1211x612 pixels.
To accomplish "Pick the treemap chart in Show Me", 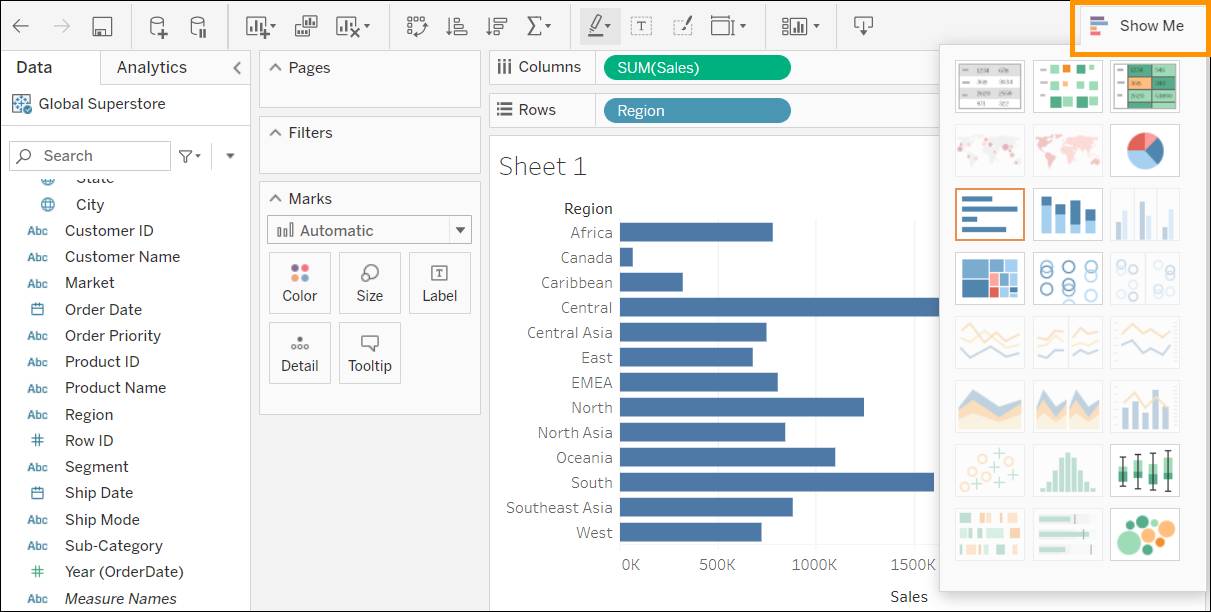I will 989,278.
